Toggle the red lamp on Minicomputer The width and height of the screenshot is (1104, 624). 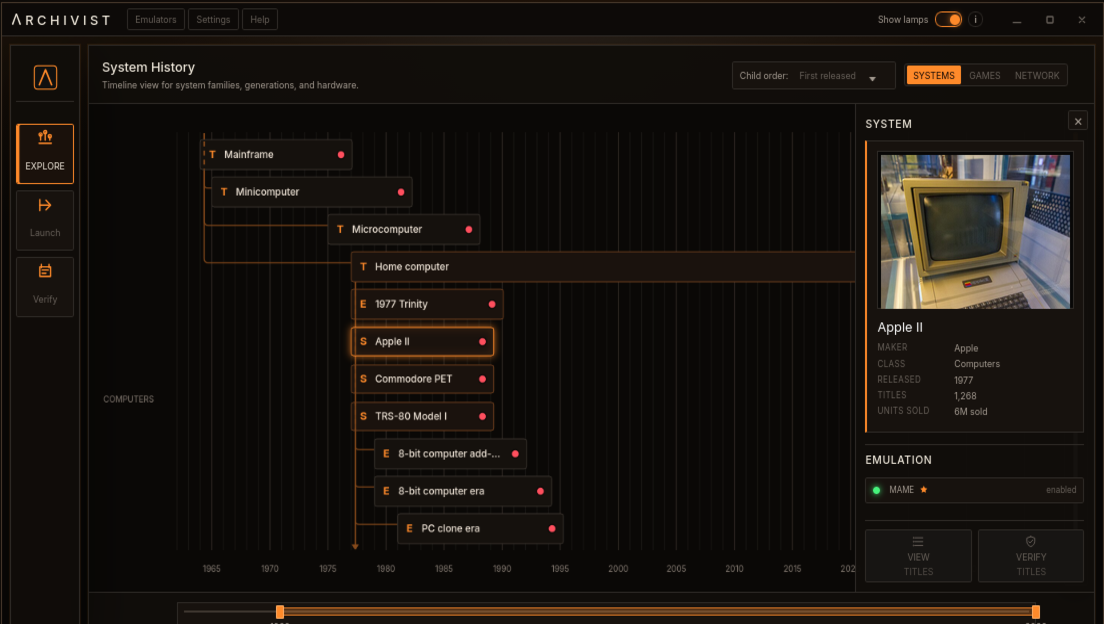click(401, 192)
